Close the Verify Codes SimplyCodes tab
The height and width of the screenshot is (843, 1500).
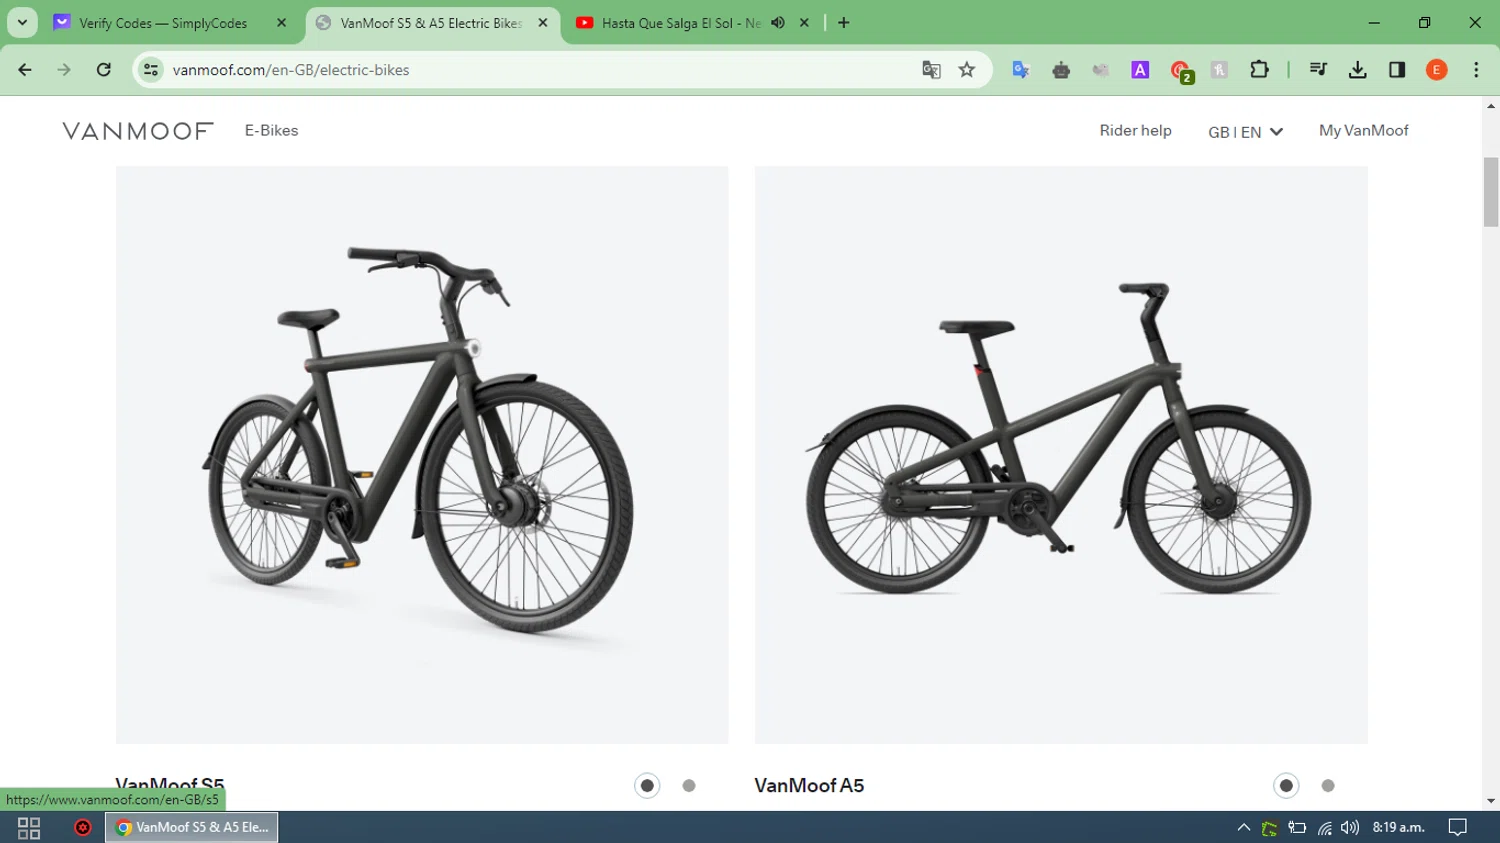[281, 22]
